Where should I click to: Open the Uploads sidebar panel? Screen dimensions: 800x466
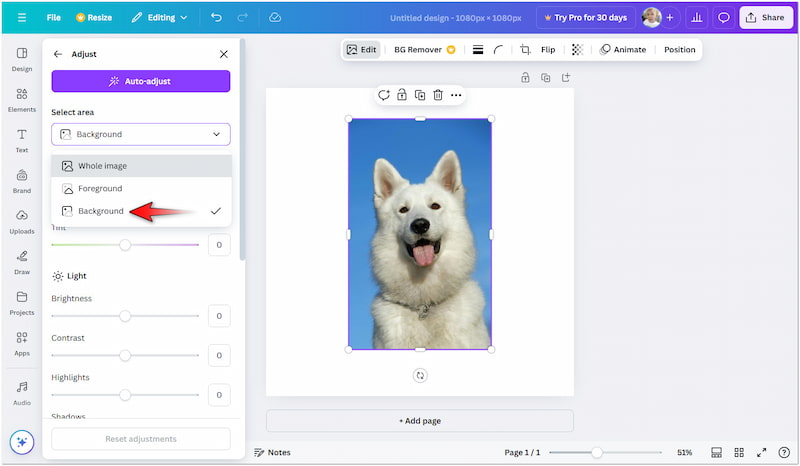[x=21, y=221]
